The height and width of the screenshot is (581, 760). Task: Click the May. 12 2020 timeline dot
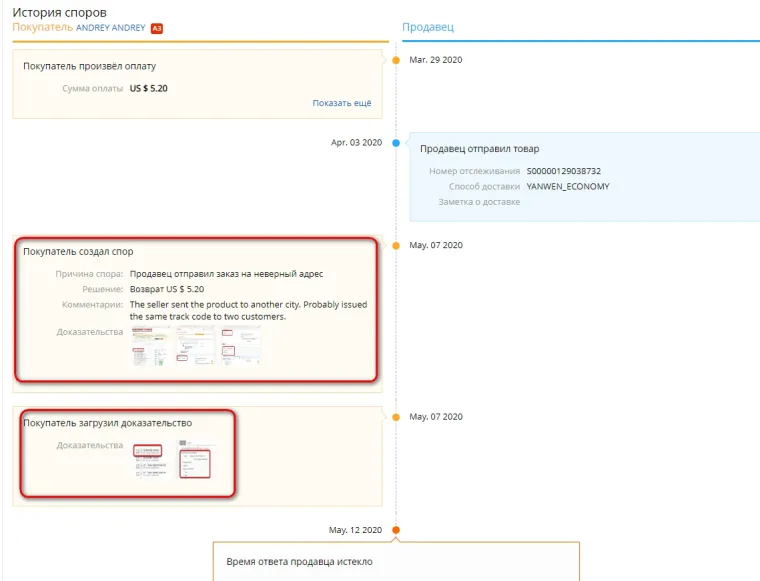point(396,530)
